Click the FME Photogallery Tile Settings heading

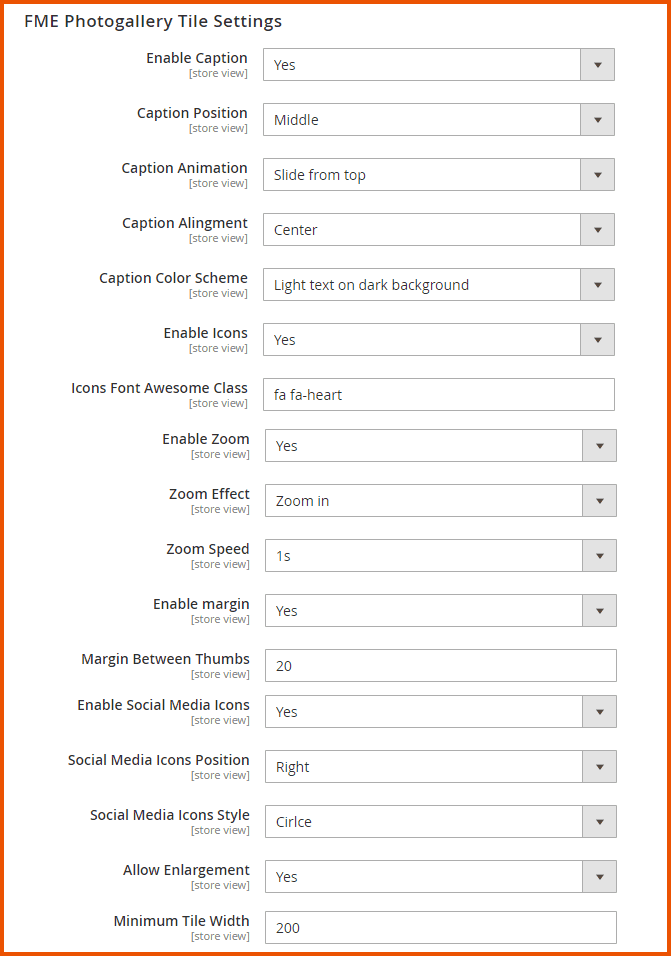153,21
